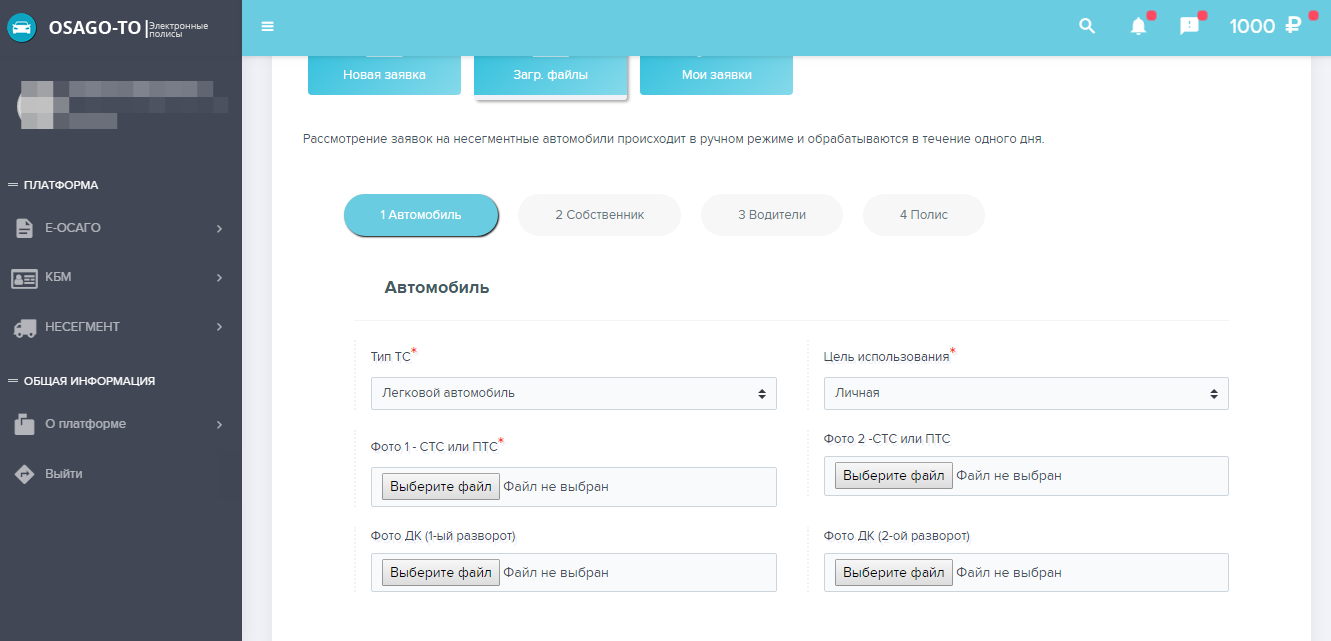Select the 4 Полис step
1331x641 pixels.
923,215
